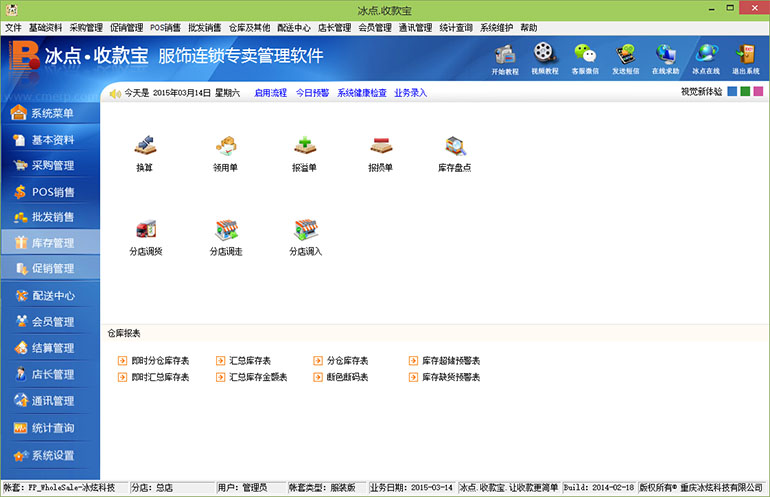Select 系统设置 in the sidebar

click(x=50, y=456)
